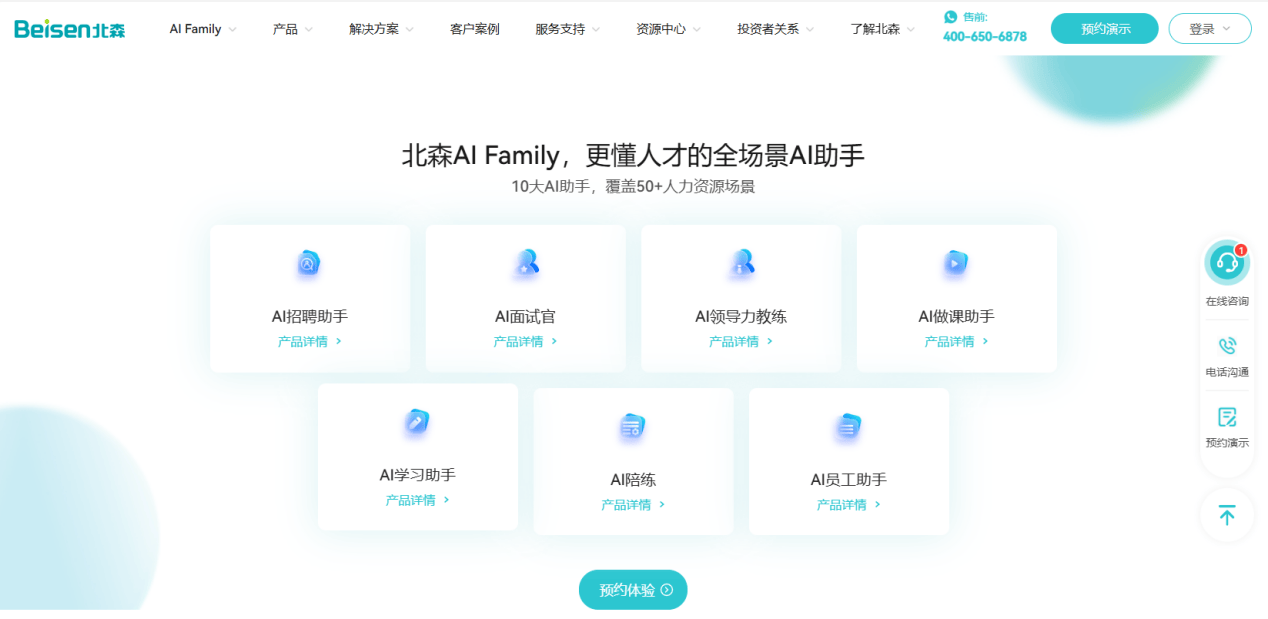This screenshot has width=1268, height=619.
Task: Expand the 产品 navigation dropdown
Action: point(292,29)
